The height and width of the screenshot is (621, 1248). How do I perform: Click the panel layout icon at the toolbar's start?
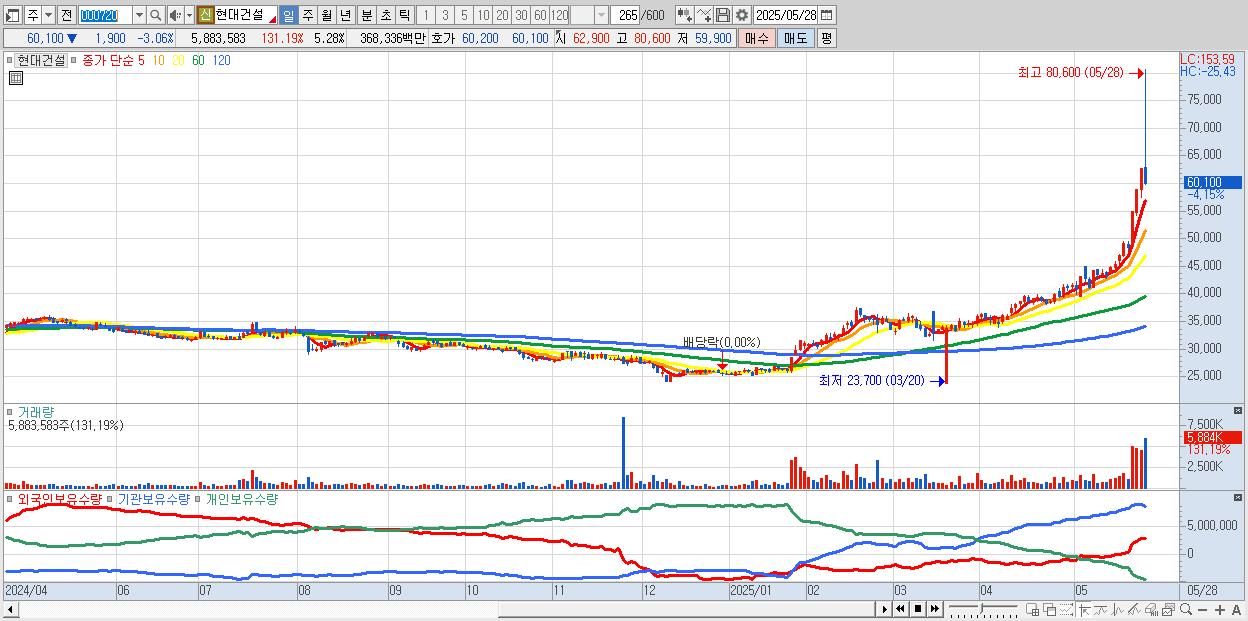pos(13,15)
